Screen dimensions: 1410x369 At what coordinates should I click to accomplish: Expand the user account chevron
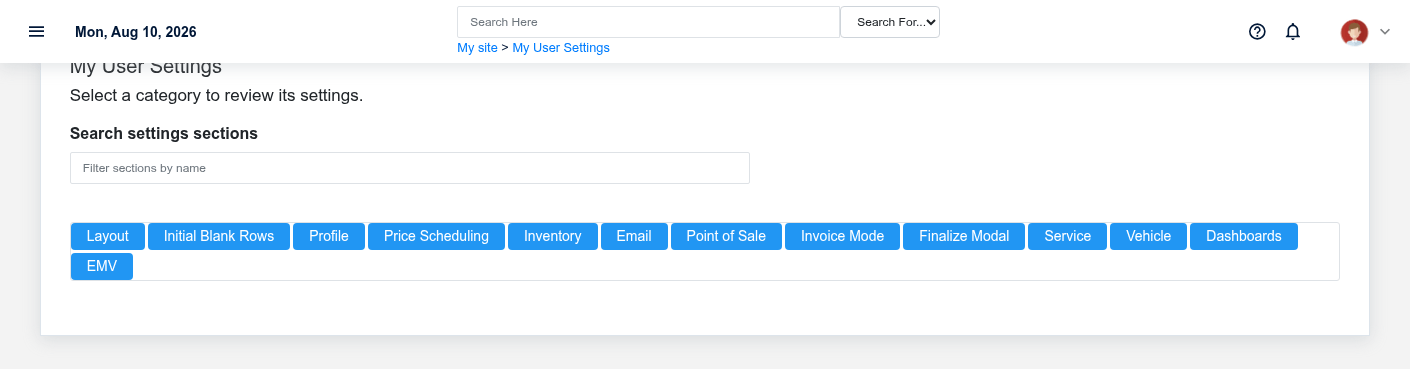(x=1385, y=32)
